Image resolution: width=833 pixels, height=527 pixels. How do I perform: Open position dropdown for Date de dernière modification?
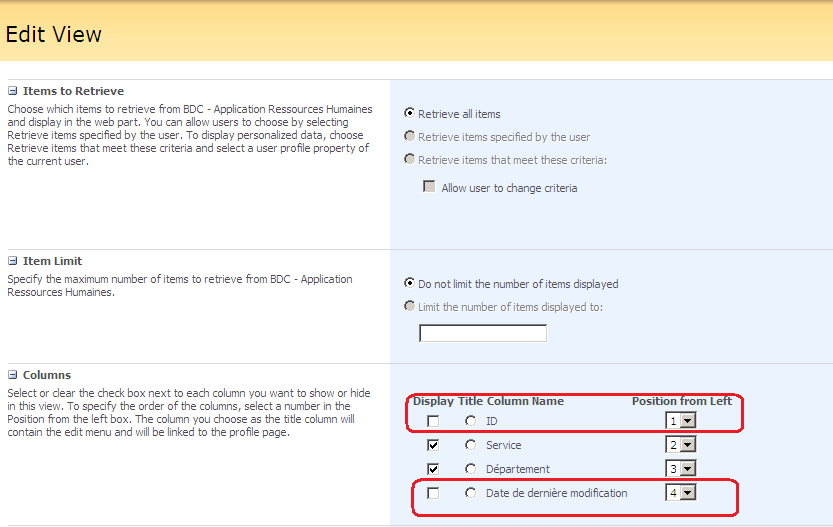[681, 493]
